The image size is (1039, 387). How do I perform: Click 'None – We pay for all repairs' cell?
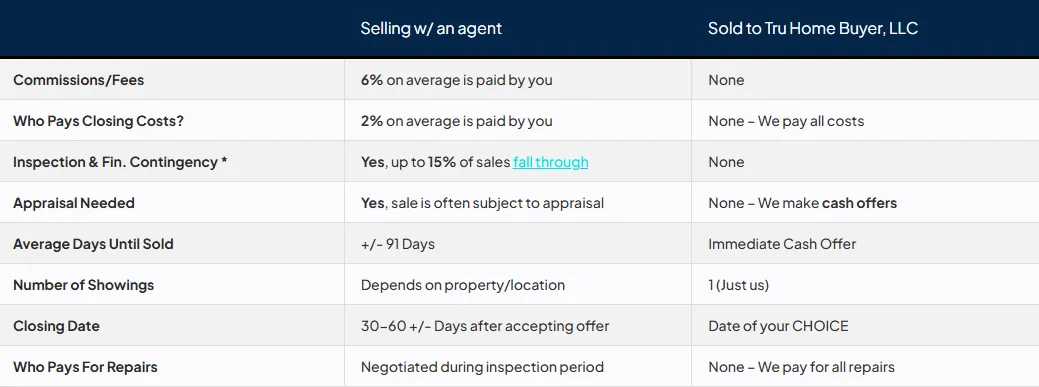tap(801, 367)
